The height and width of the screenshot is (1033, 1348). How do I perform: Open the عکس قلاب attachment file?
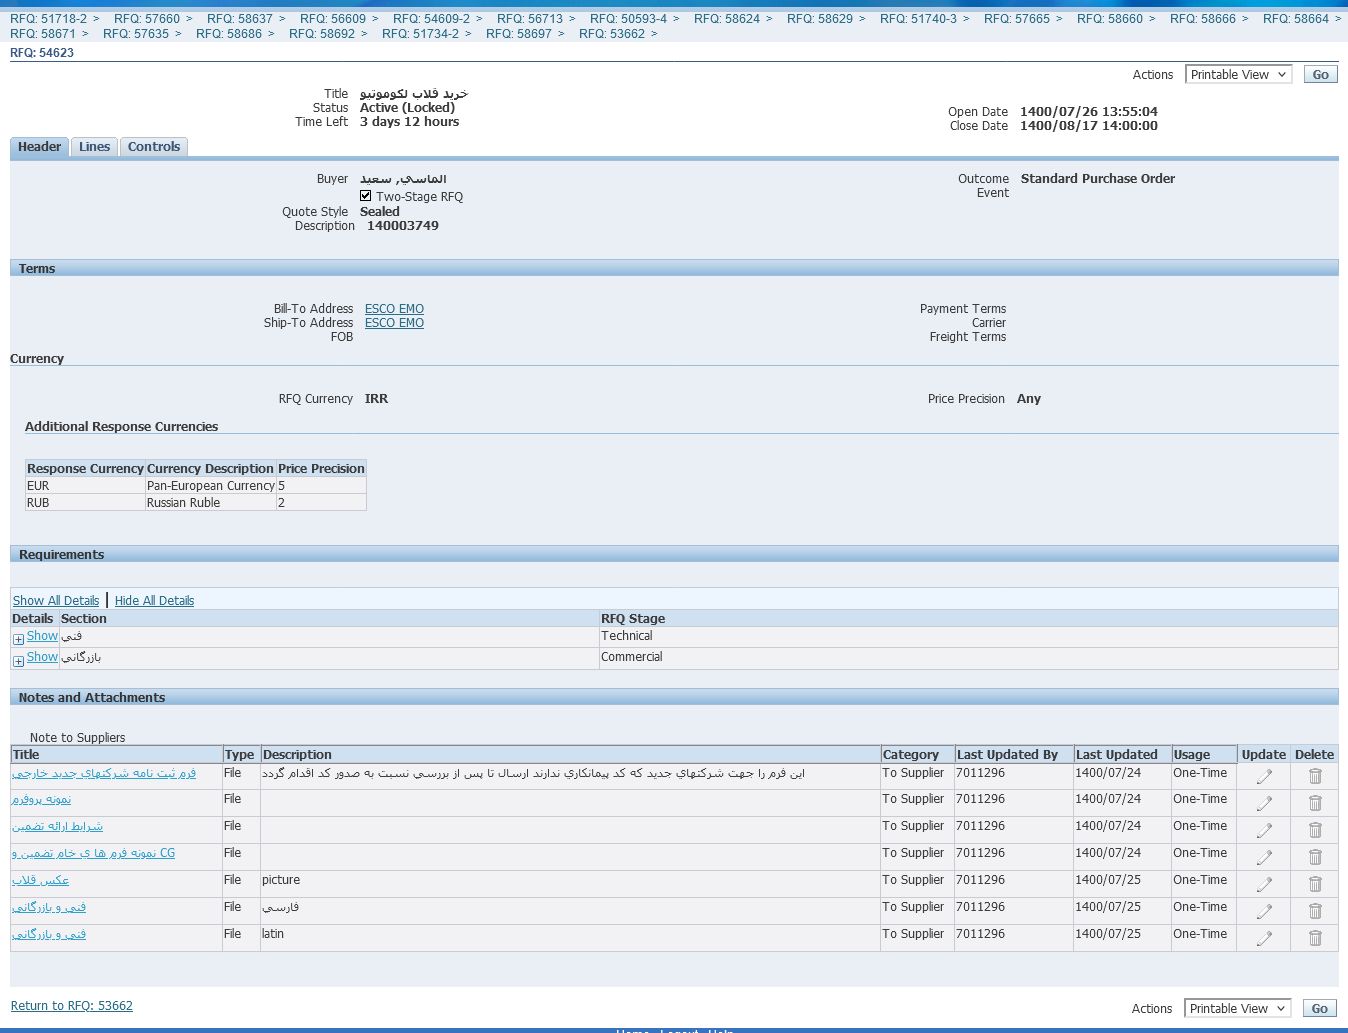40,880
